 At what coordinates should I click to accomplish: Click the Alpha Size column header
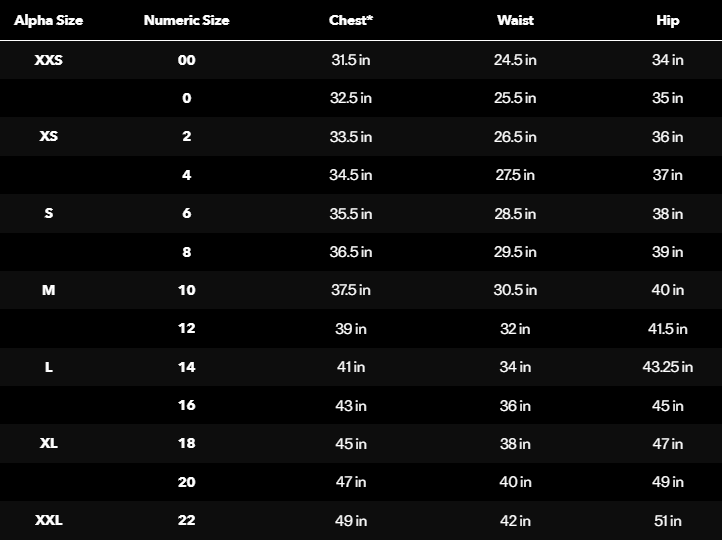tap(49, 20)
